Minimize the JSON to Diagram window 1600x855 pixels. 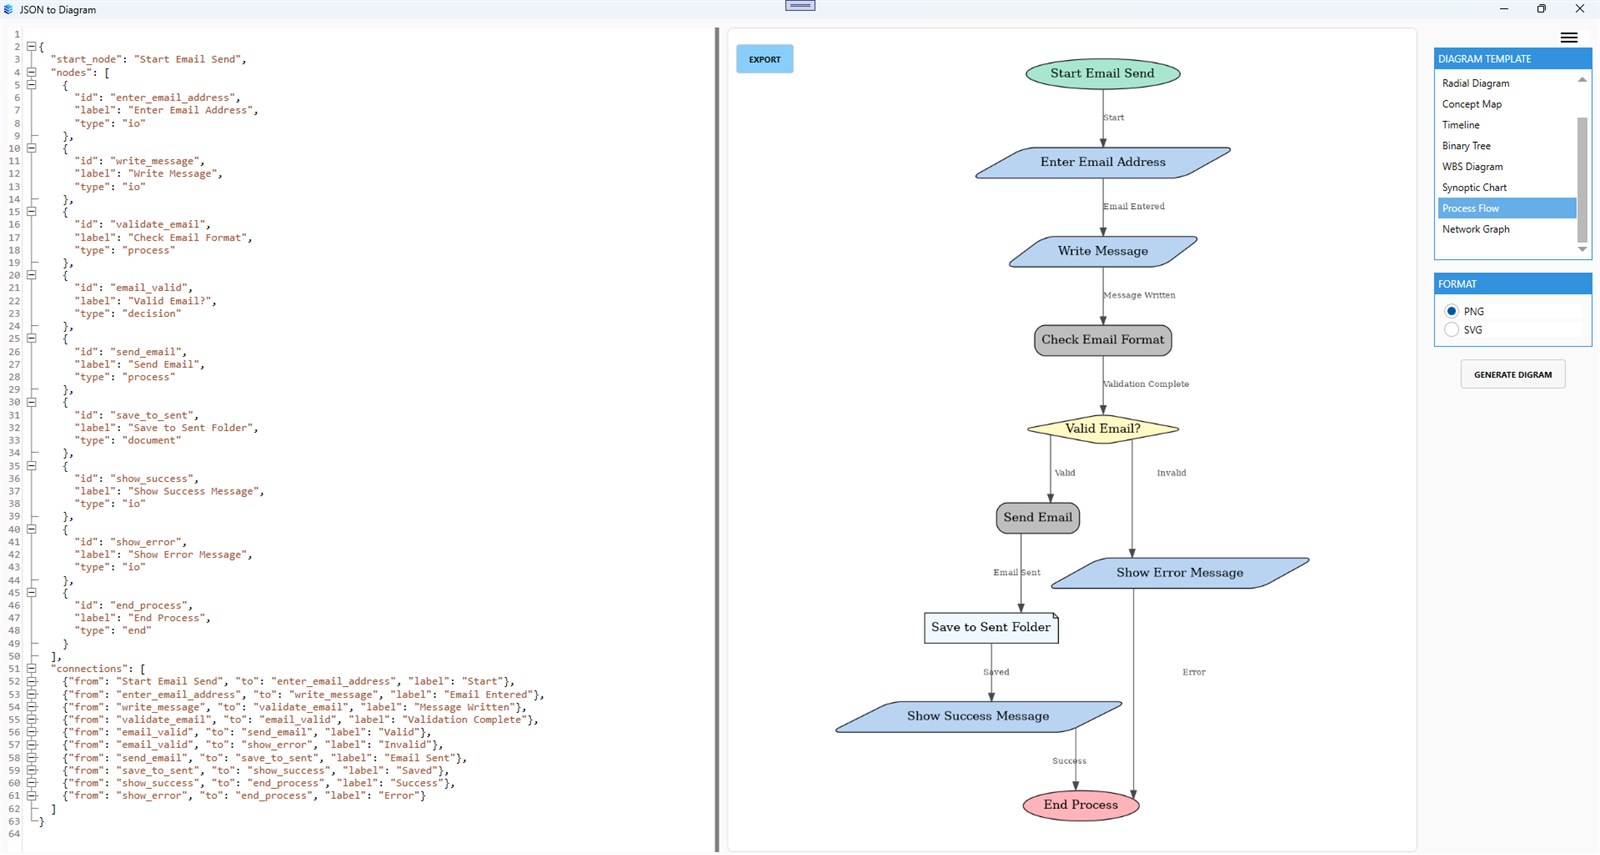pyautogui.click(x=1503, y=9)
